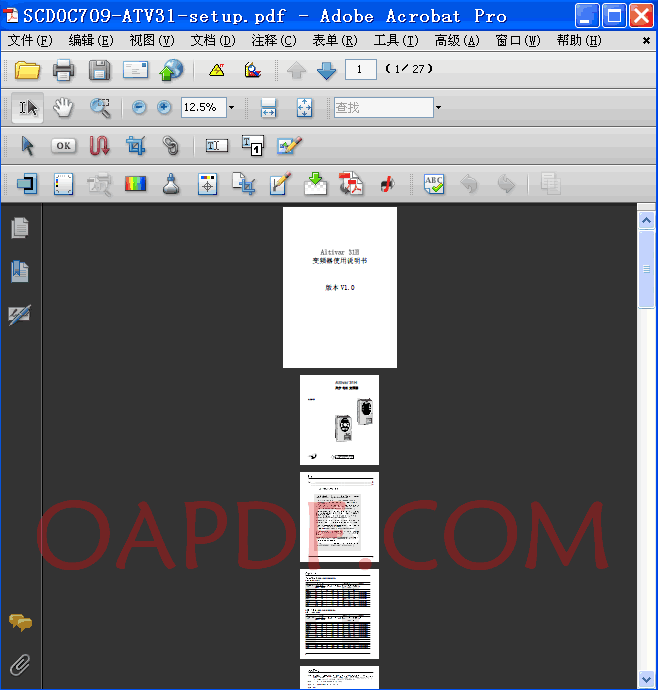Expand the find options dropdown arrow
The image size is (658, 690).
438,107
